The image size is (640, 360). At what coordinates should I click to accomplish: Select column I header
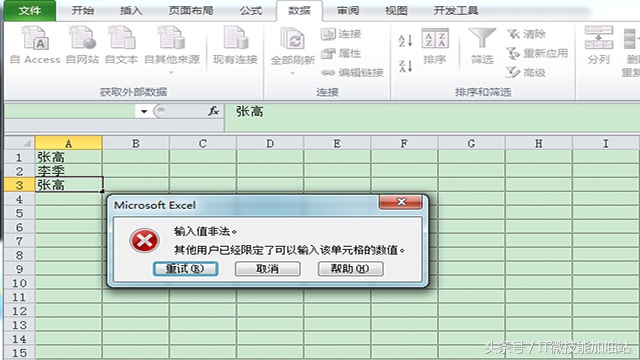[x=606, y=143]
